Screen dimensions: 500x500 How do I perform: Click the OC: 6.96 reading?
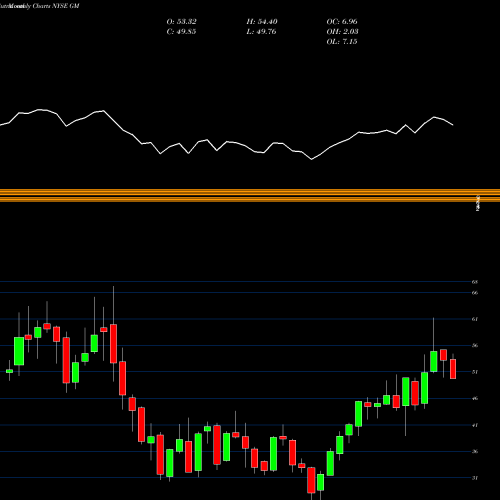point(342,22)
